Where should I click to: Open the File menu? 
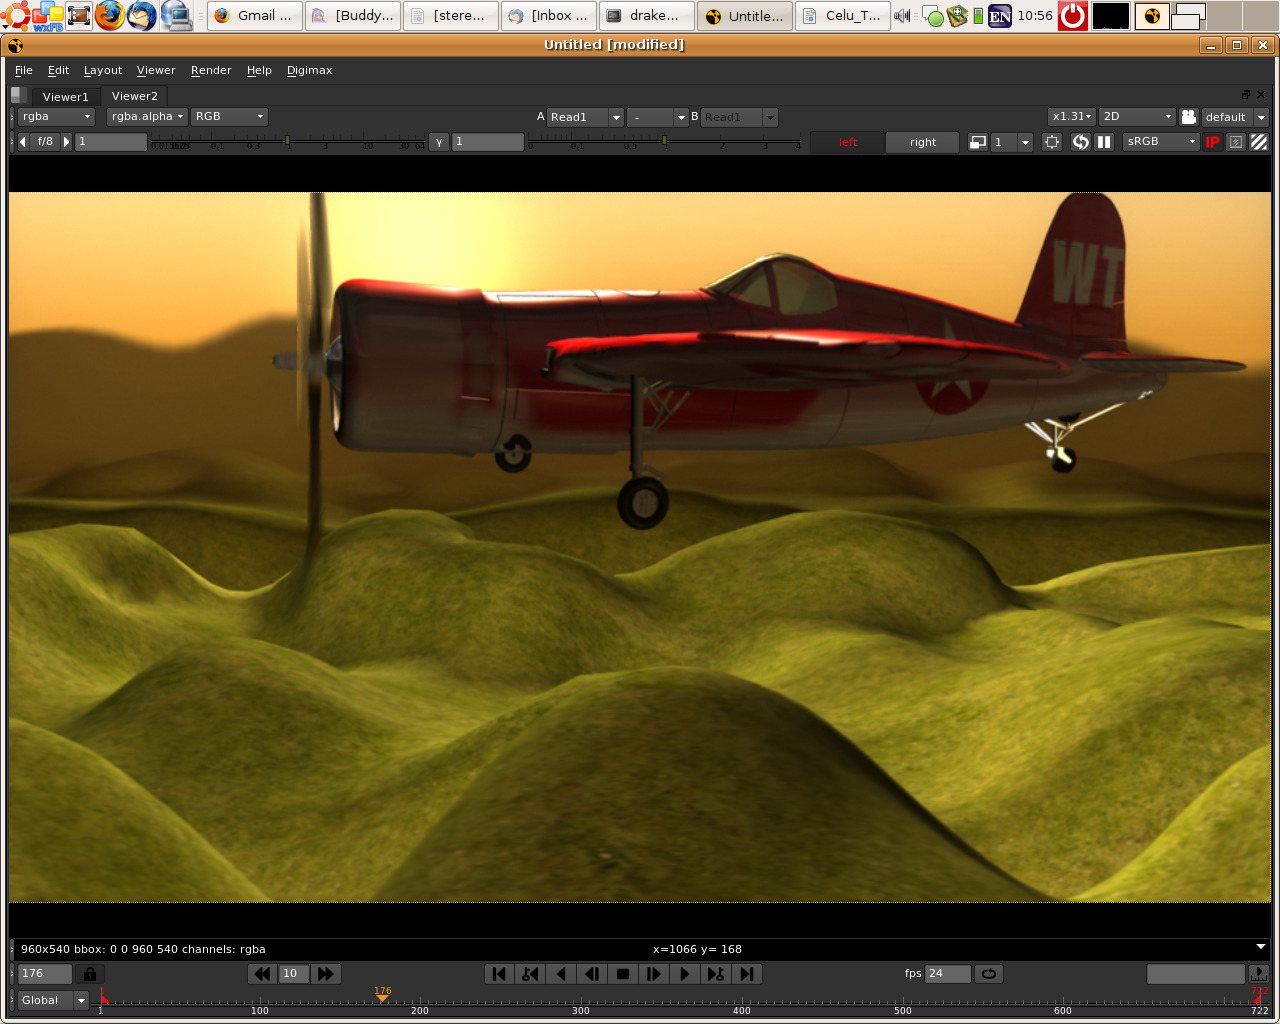[x=24, y=71]
